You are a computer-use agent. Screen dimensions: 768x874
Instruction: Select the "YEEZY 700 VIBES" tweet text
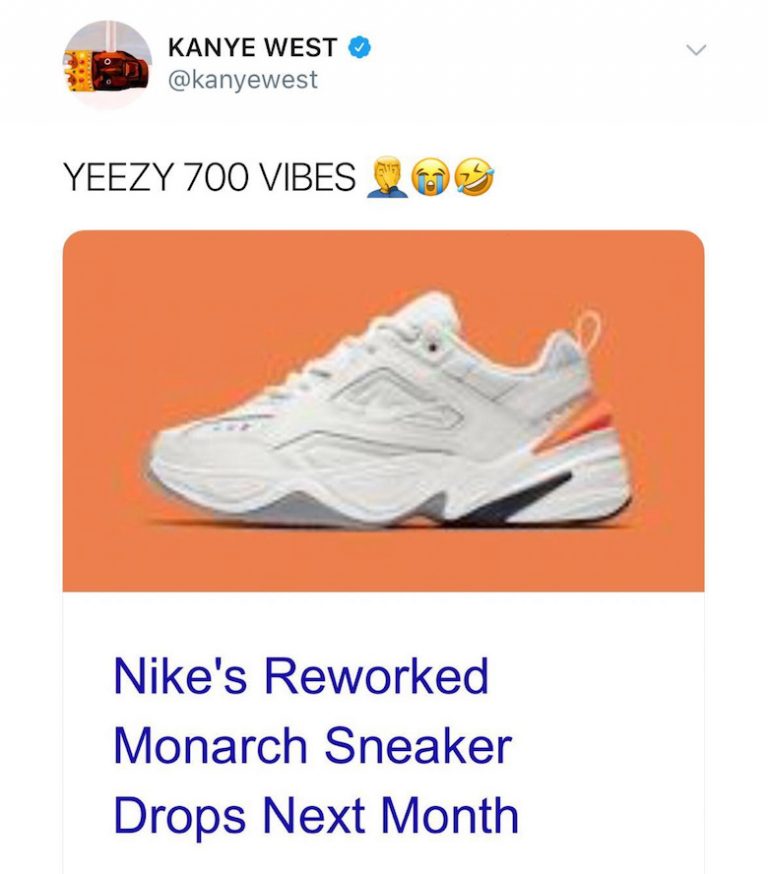click(208, 178)
